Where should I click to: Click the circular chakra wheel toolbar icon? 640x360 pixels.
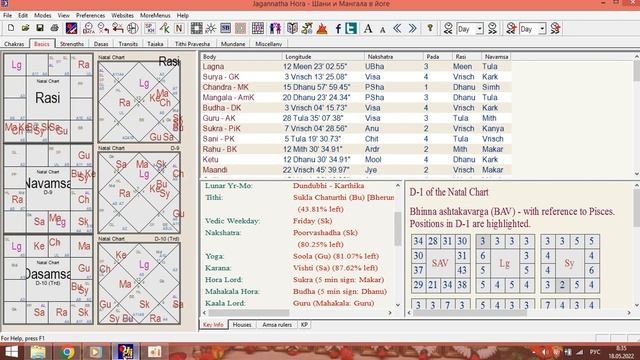(x=133, y=28)
